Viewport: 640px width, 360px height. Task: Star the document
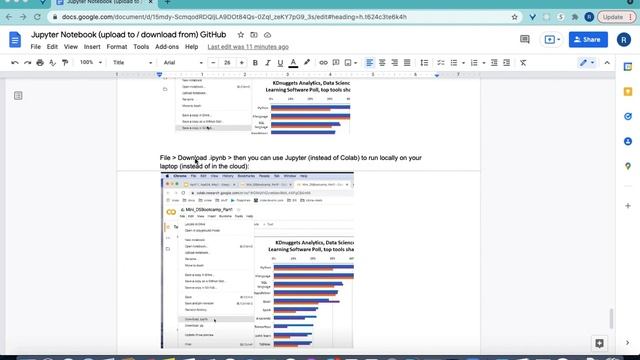coord(241,35)
